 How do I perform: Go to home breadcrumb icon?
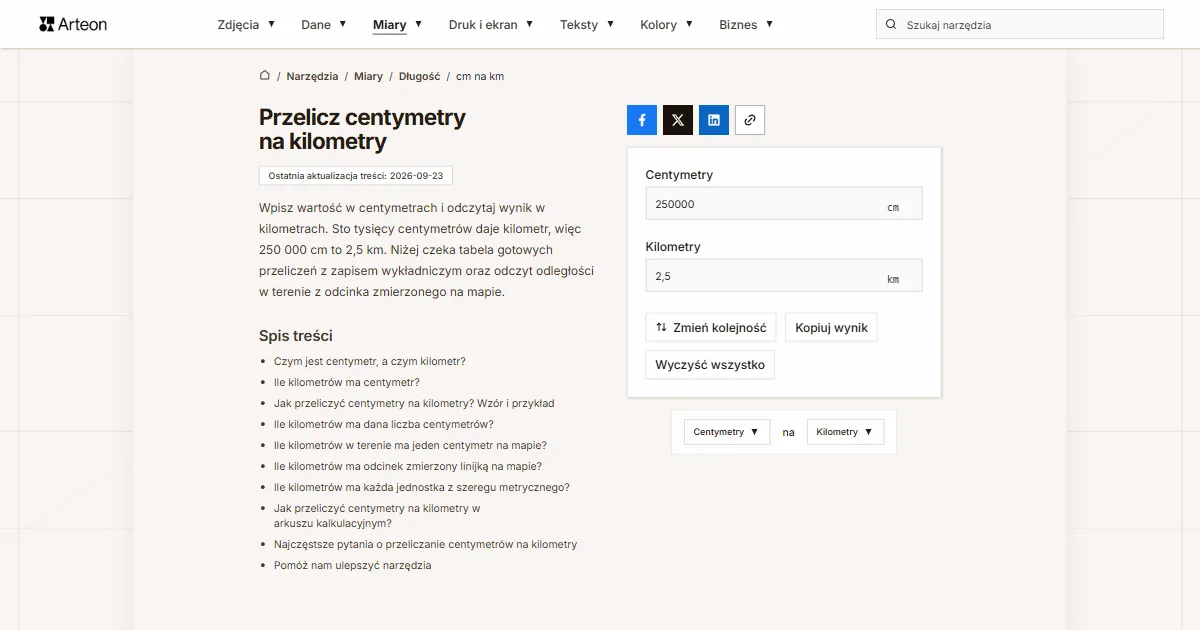pos(265,76)
